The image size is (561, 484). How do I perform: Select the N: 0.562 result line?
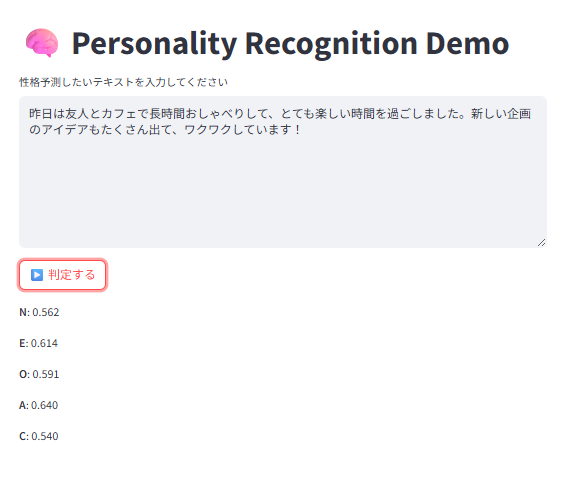click(x=39, y=312)
